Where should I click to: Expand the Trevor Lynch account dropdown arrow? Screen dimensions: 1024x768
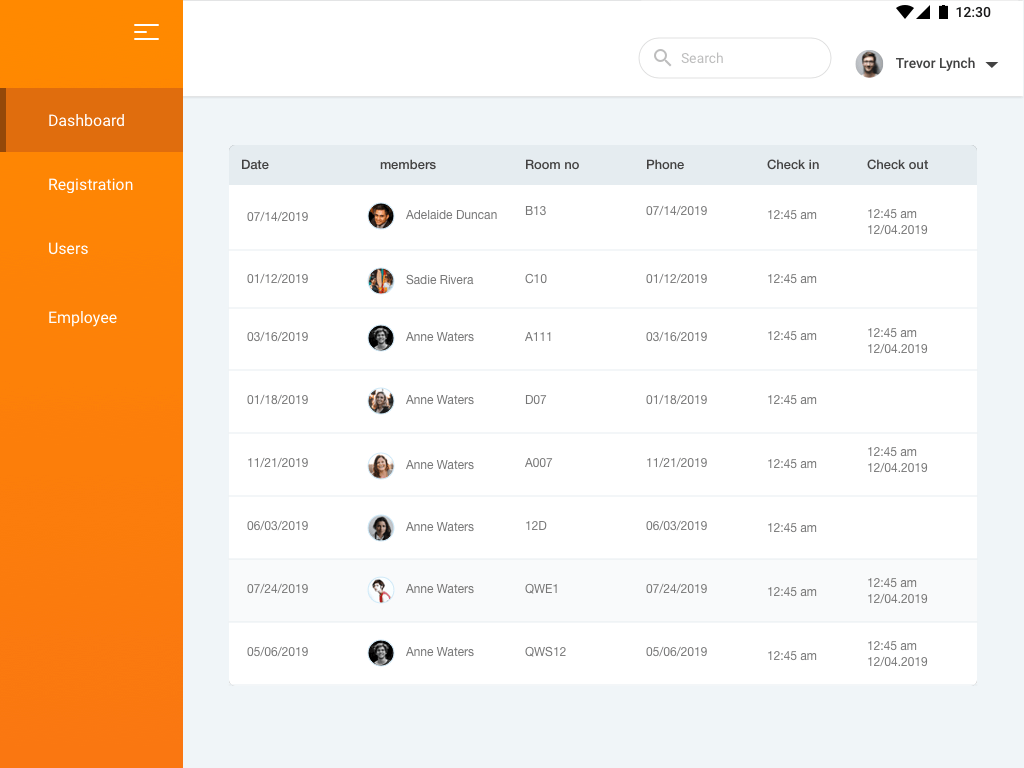pos(991,64)
